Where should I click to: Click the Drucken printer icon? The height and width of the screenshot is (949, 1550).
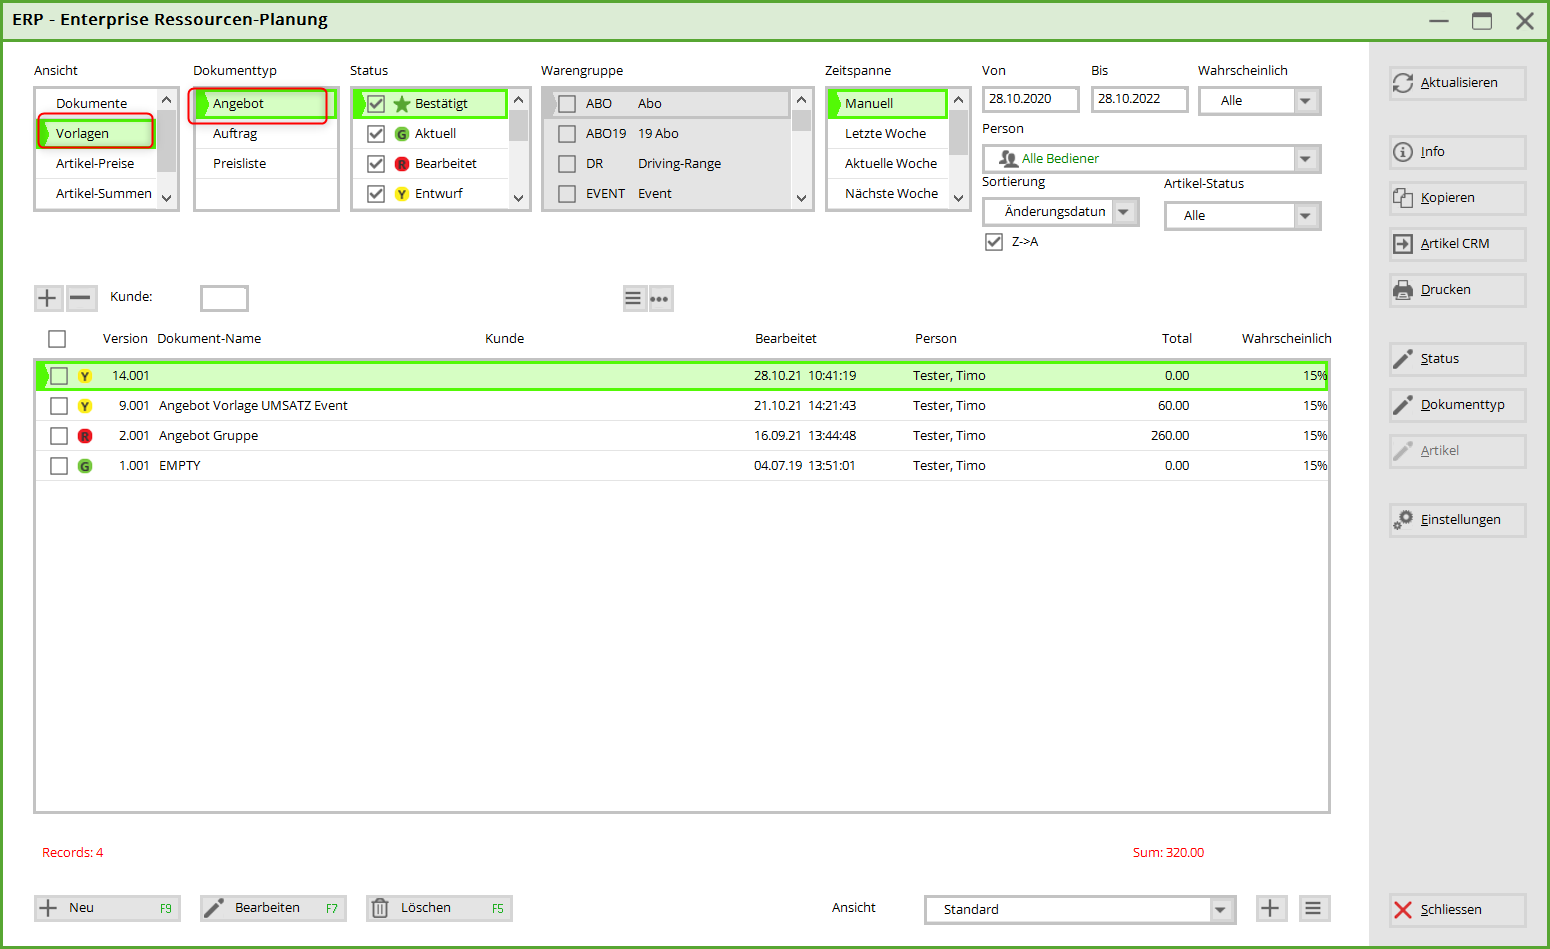point(1403,290)
